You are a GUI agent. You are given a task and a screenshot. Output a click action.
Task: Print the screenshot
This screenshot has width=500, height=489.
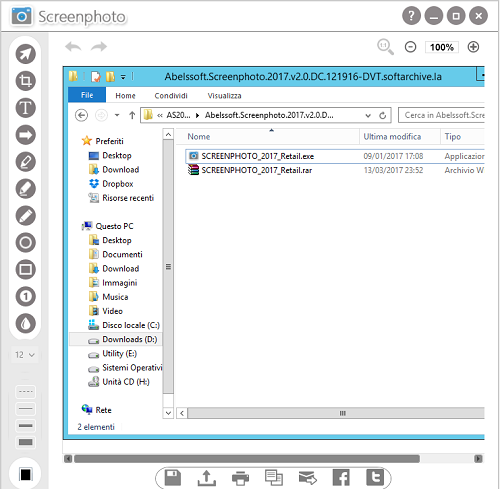tap(240, 478)
